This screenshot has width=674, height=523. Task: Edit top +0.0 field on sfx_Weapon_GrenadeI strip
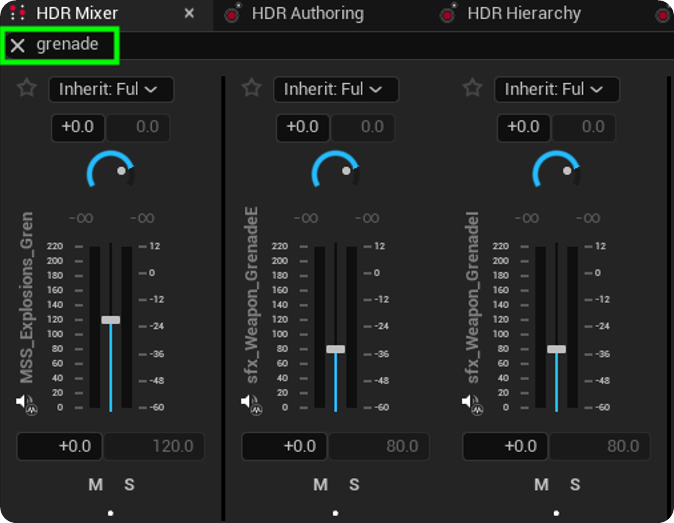click(x=524, y=127)
